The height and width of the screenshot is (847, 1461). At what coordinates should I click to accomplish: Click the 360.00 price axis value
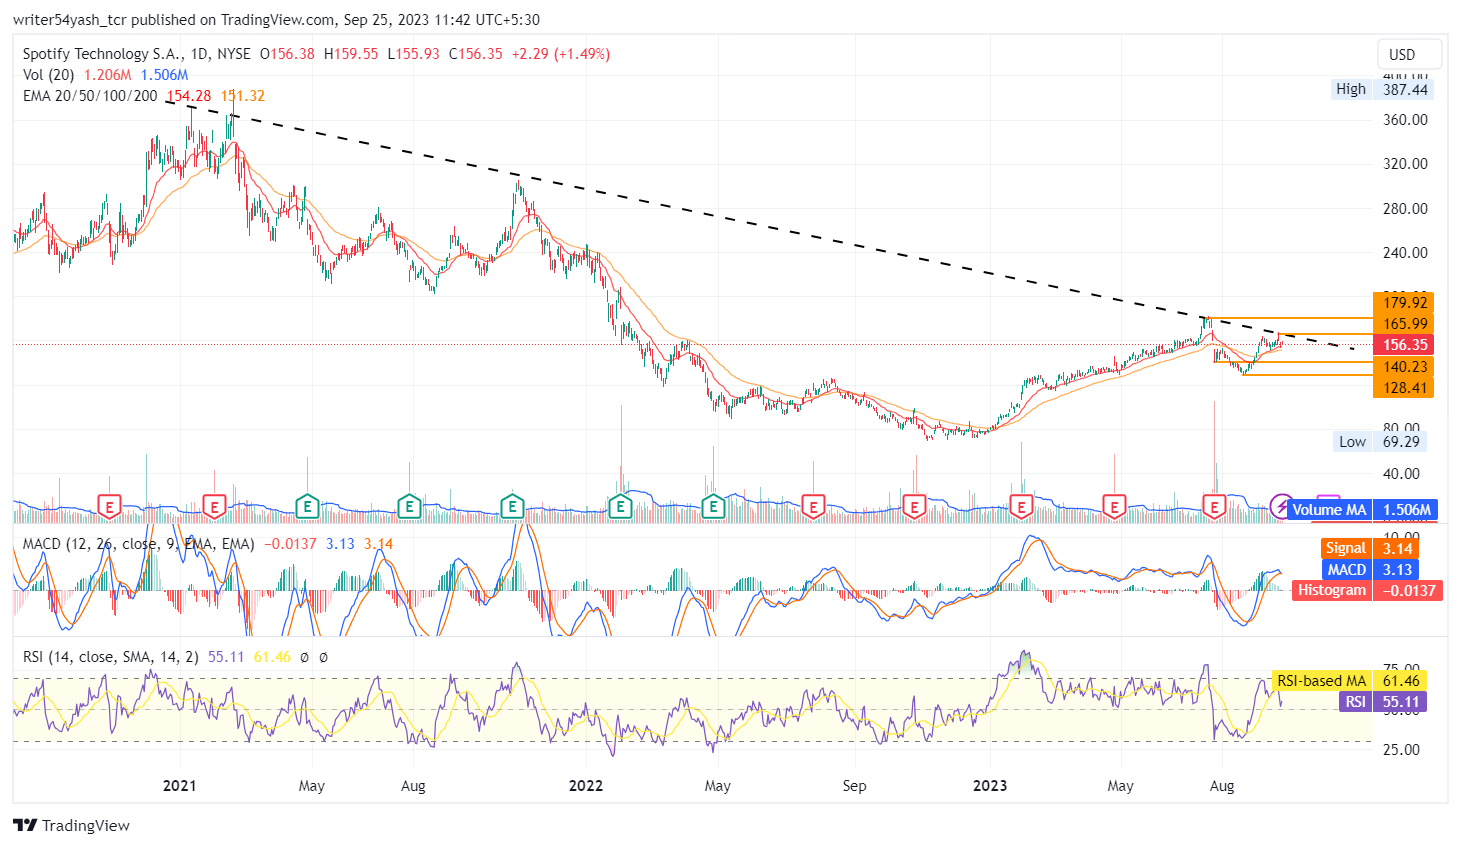[1405, 120]
